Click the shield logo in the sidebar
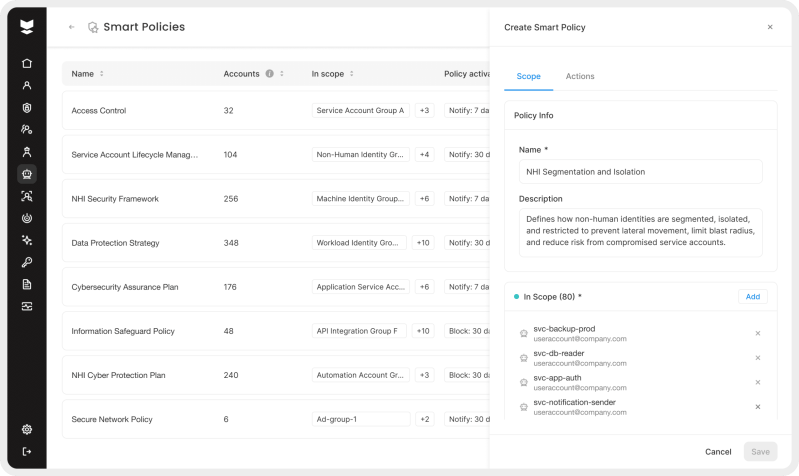The height and width of the screenshot is (476, 799). pos(26,27)
